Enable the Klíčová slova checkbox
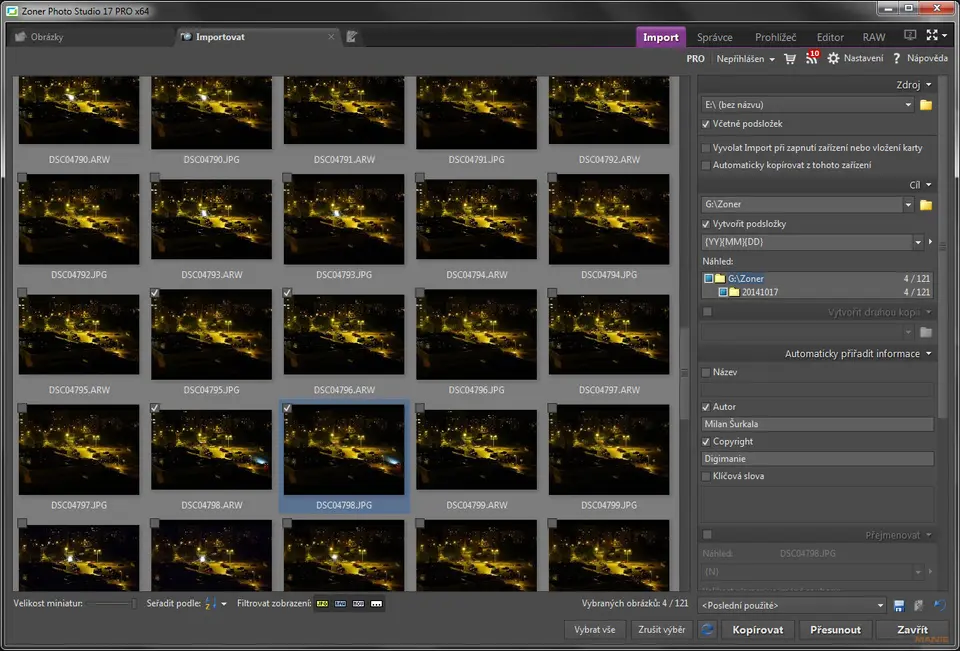Screen dimensions: 960x651 706,476
